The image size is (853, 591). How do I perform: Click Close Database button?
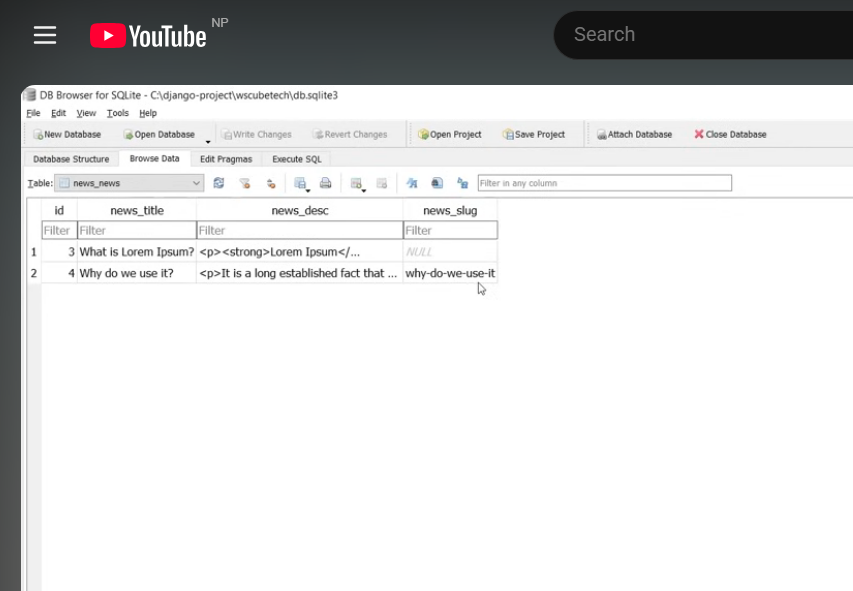(731, 134)
